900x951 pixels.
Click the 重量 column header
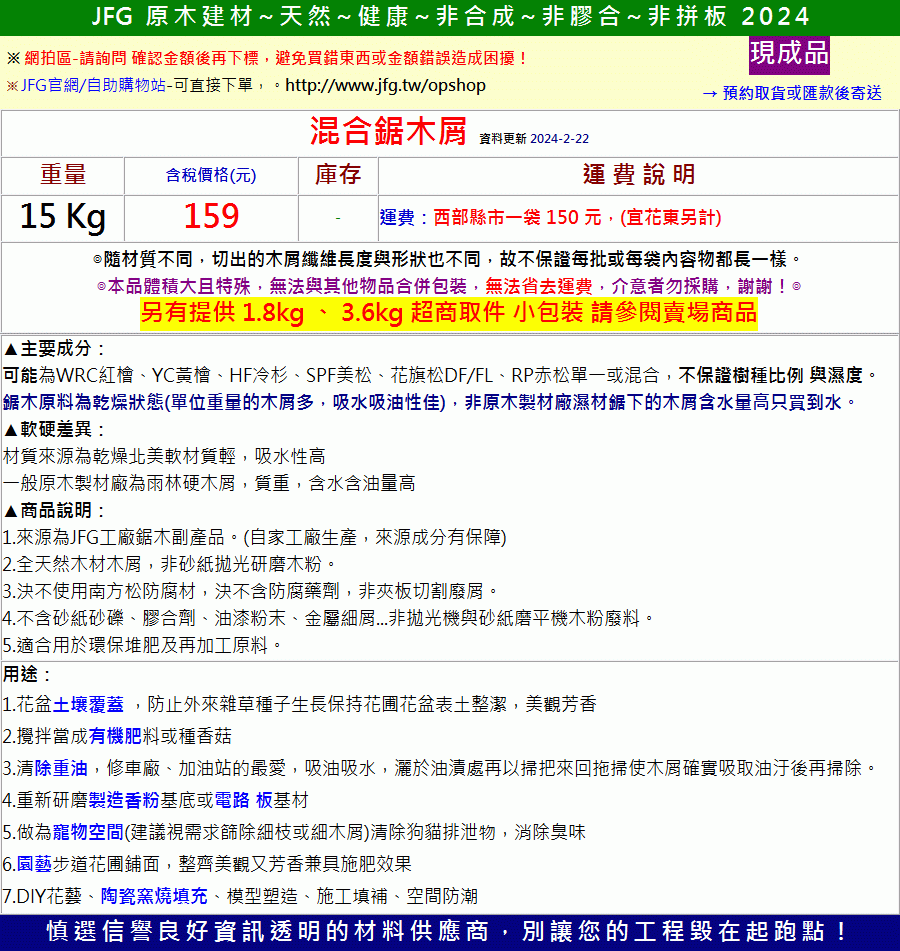63,175
